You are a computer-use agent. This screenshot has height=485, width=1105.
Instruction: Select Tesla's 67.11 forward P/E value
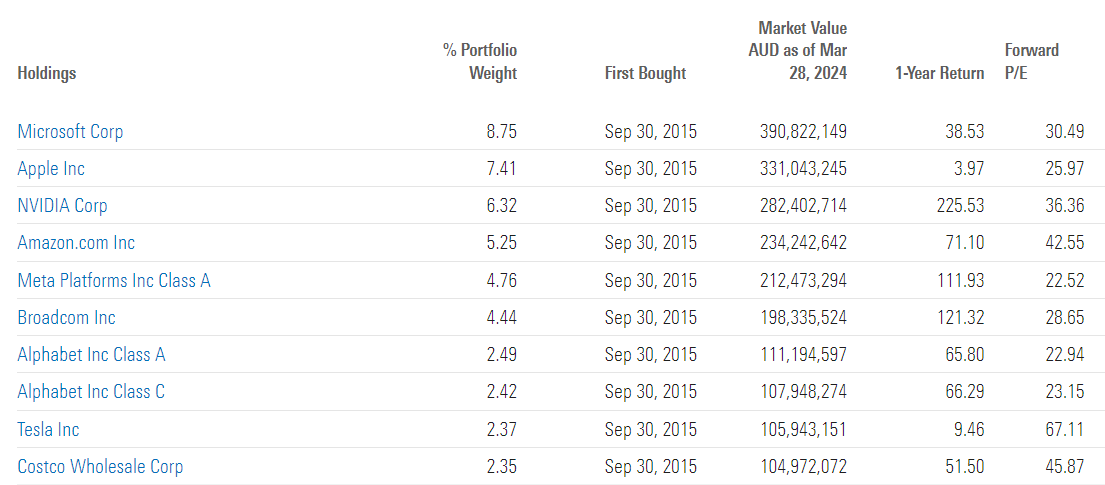[x=1065, y=429]
